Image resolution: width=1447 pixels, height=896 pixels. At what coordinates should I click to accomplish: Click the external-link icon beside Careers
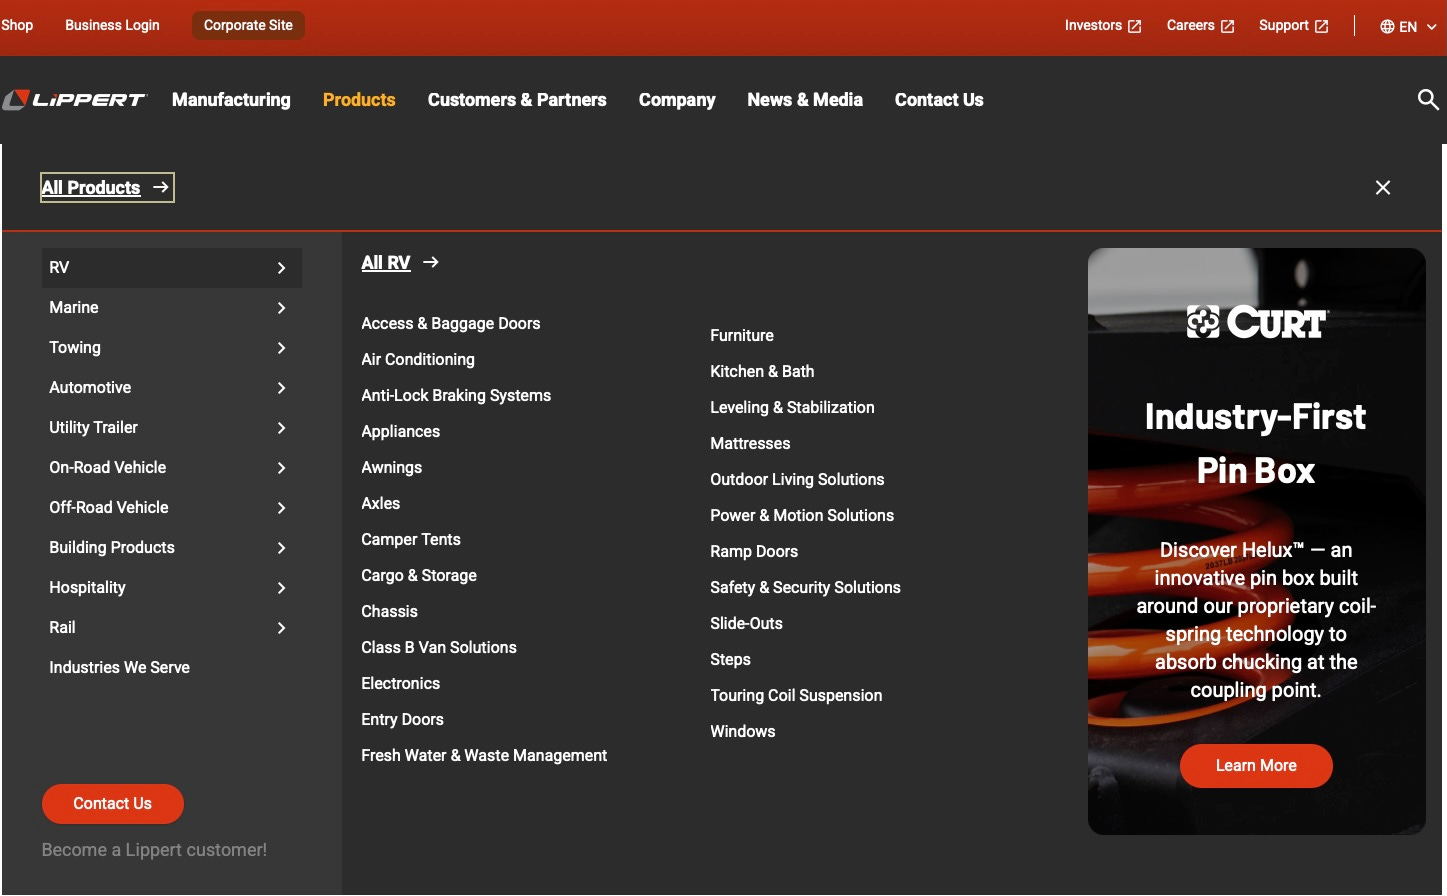(1227, 27)
